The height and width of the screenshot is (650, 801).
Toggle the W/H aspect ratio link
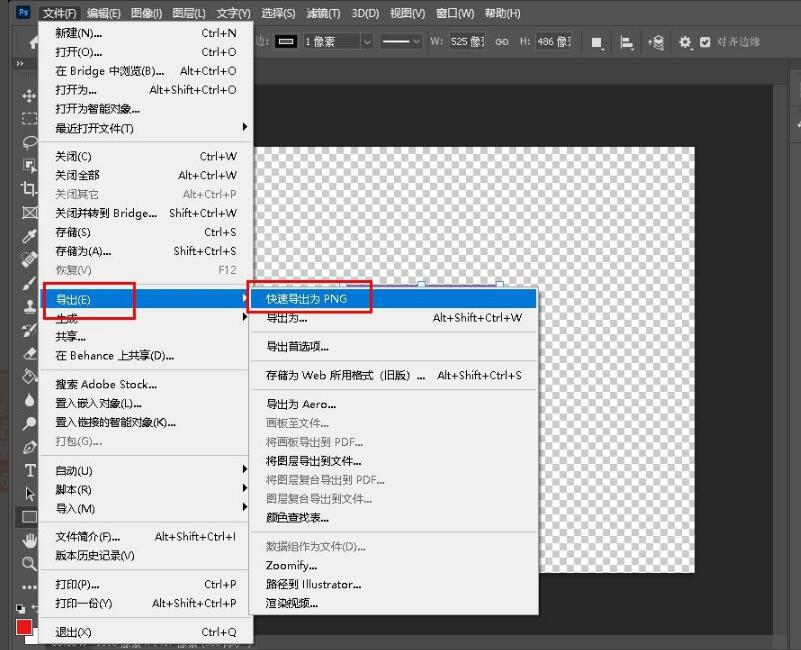499,42
